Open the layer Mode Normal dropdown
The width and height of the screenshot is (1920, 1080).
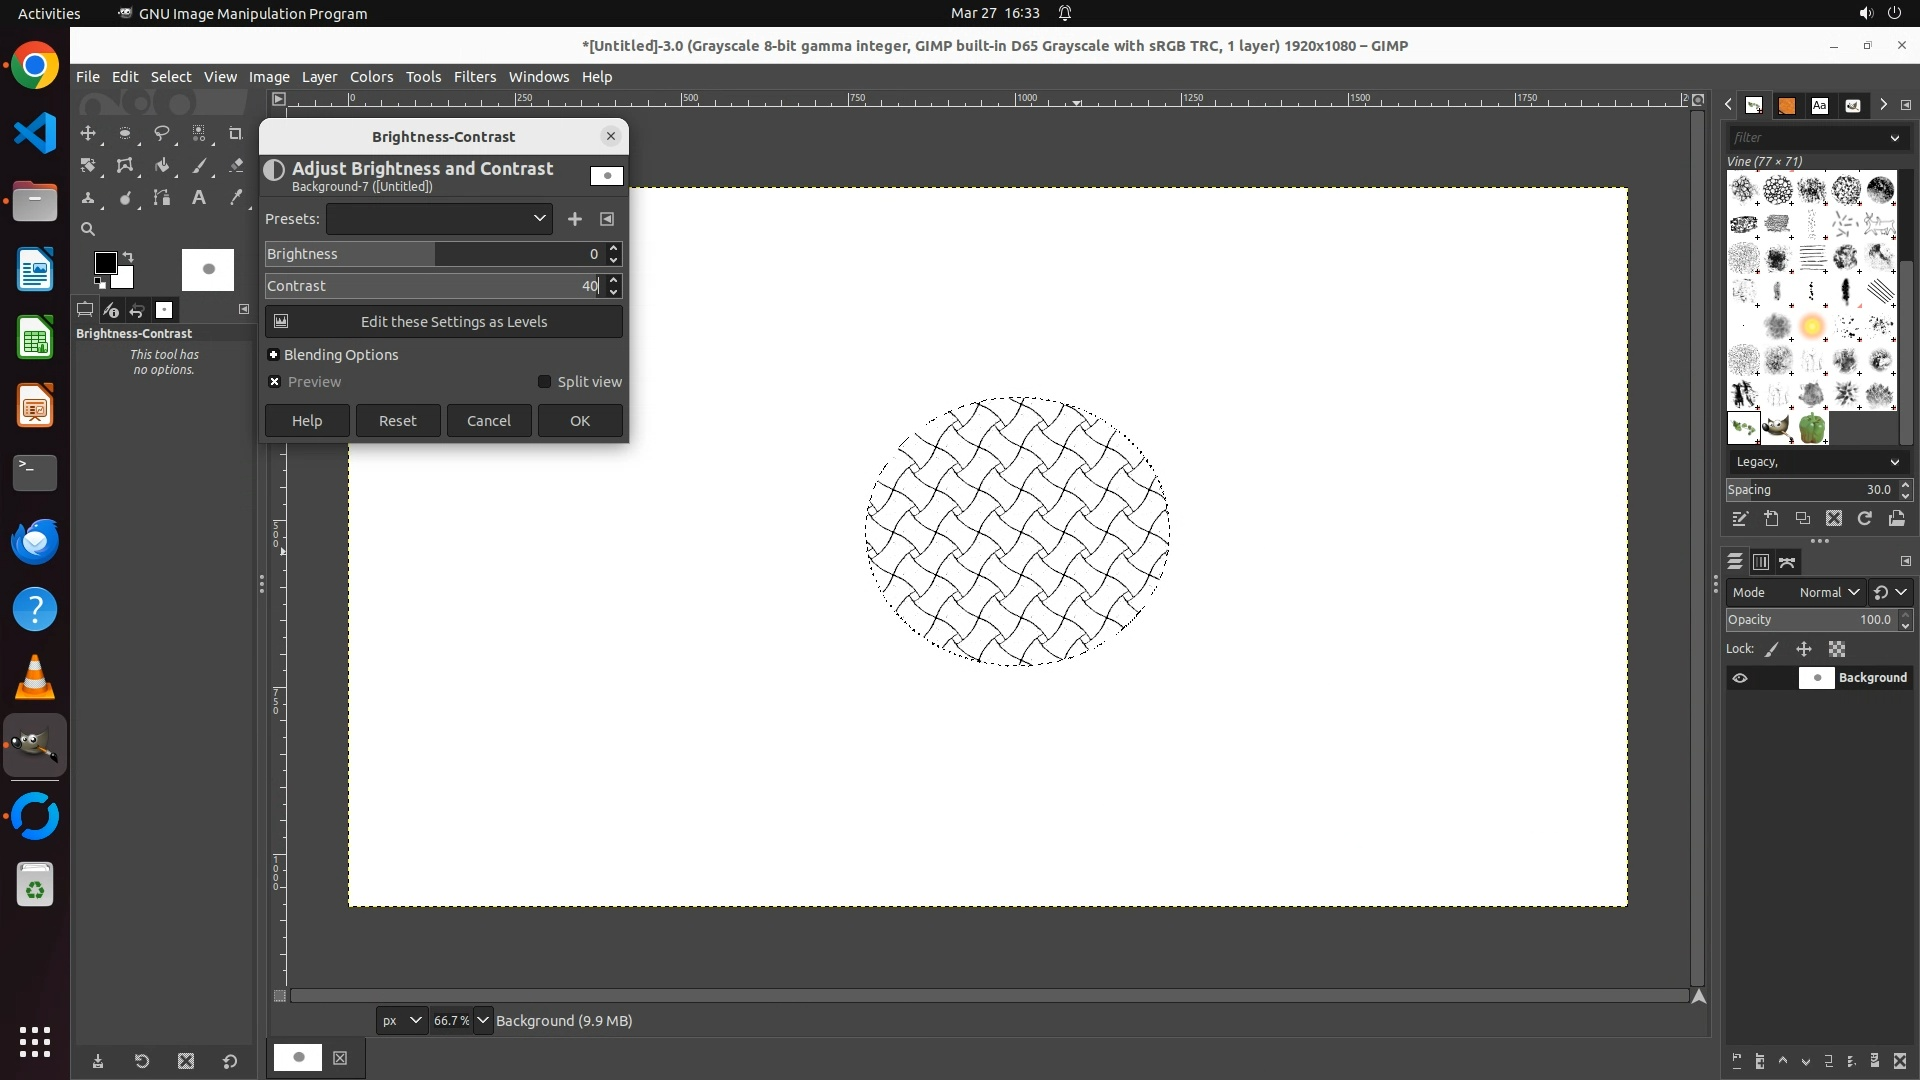pos(1828,592)
